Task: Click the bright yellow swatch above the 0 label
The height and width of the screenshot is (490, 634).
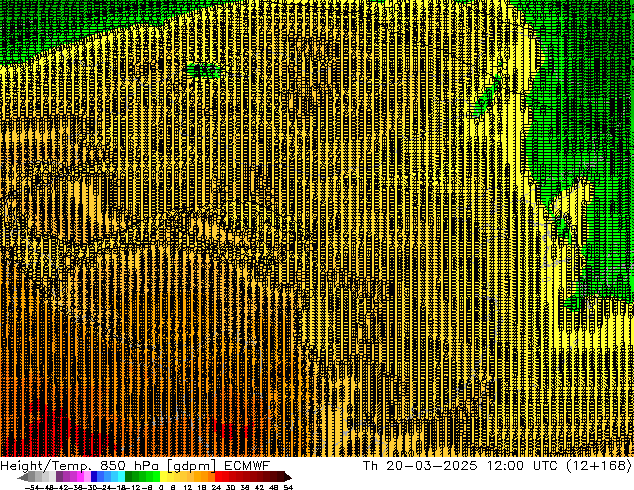Action: pos(163,477)
